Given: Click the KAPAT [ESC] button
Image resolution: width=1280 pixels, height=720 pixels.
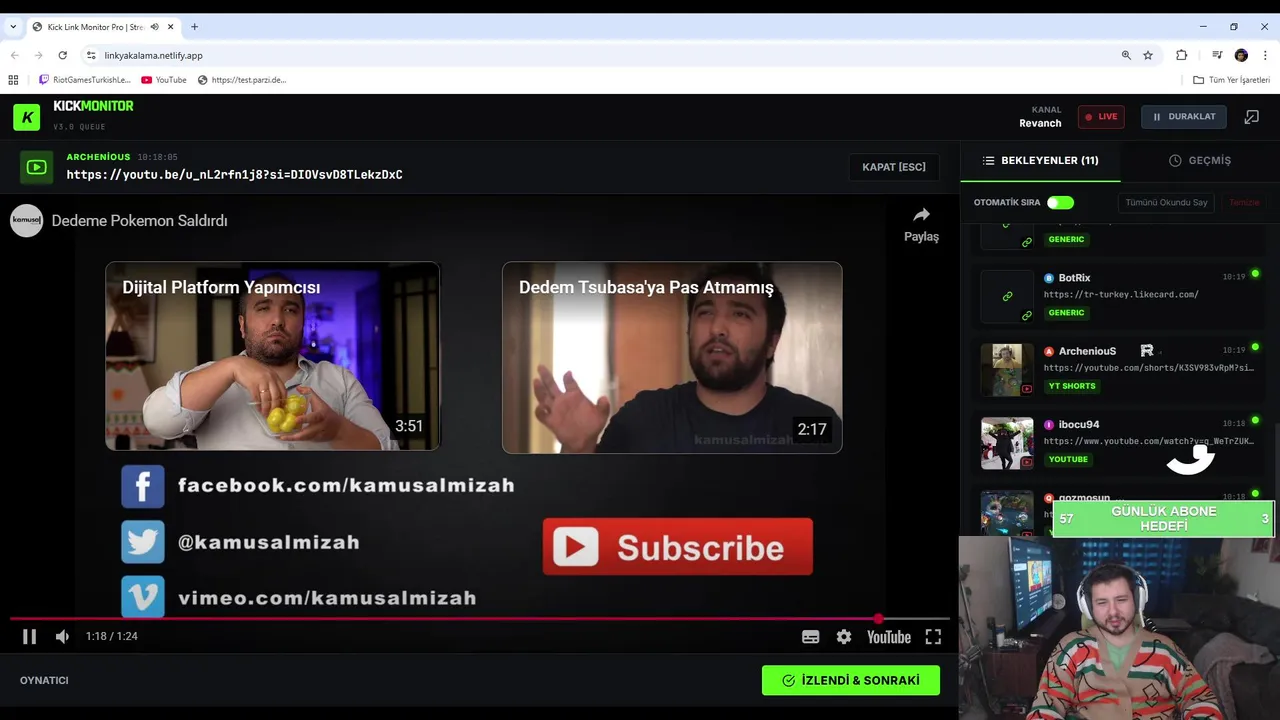Looking at the screenshot, I should [x=894, y=167].
